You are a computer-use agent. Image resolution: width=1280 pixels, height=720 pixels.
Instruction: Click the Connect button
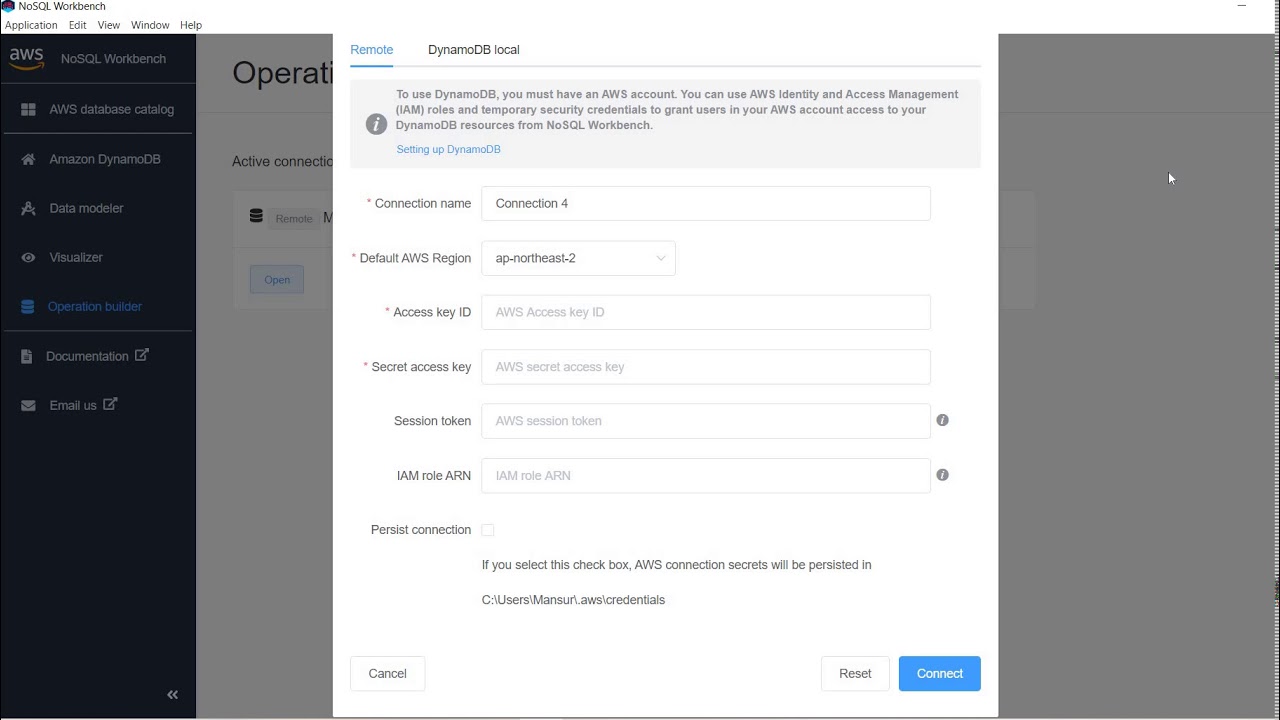(940, 674)
